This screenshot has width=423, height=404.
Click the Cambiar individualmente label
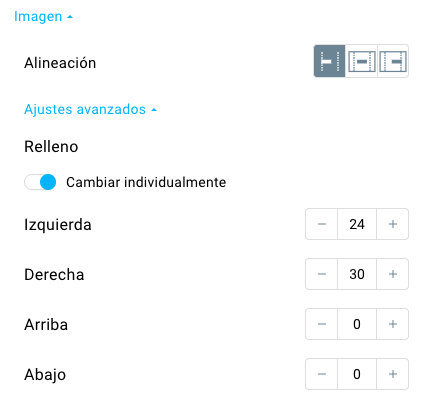[x=146, y=182]
